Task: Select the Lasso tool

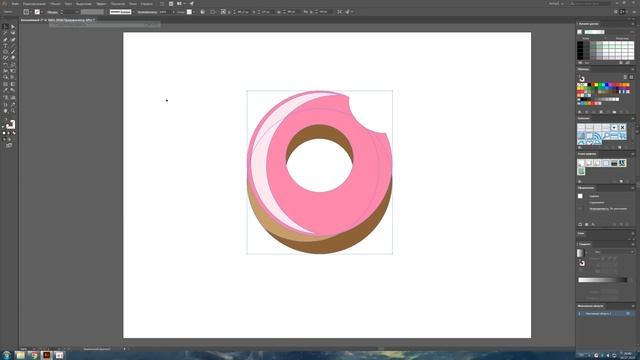Action: [13, 33]
